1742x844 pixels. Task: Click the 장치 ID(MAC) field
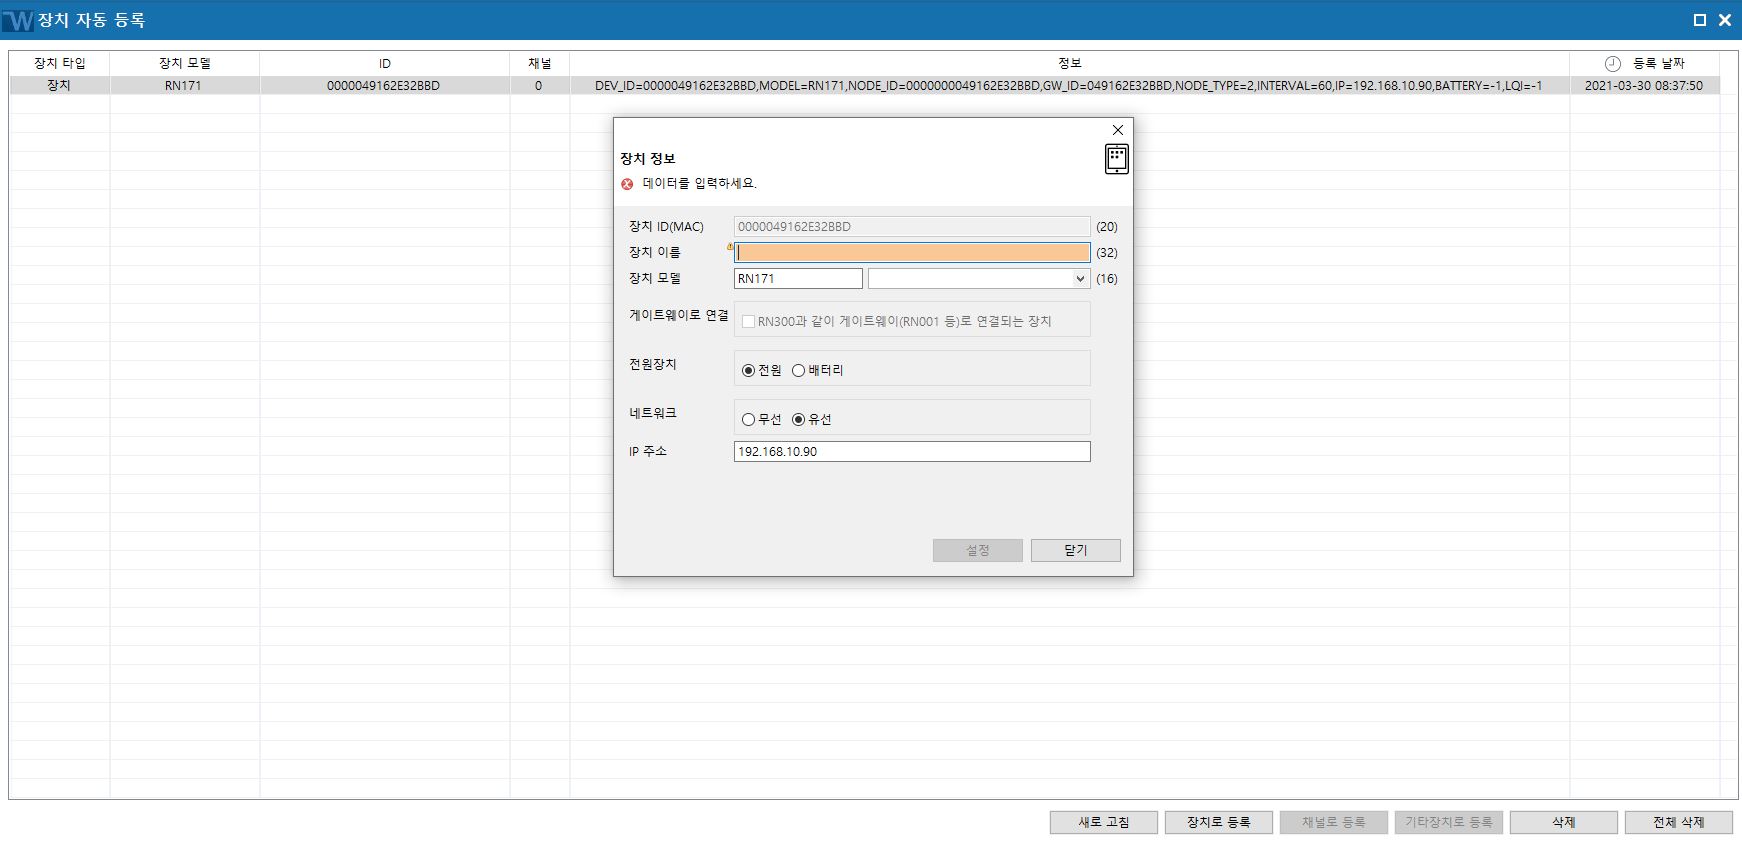(912, 227)
